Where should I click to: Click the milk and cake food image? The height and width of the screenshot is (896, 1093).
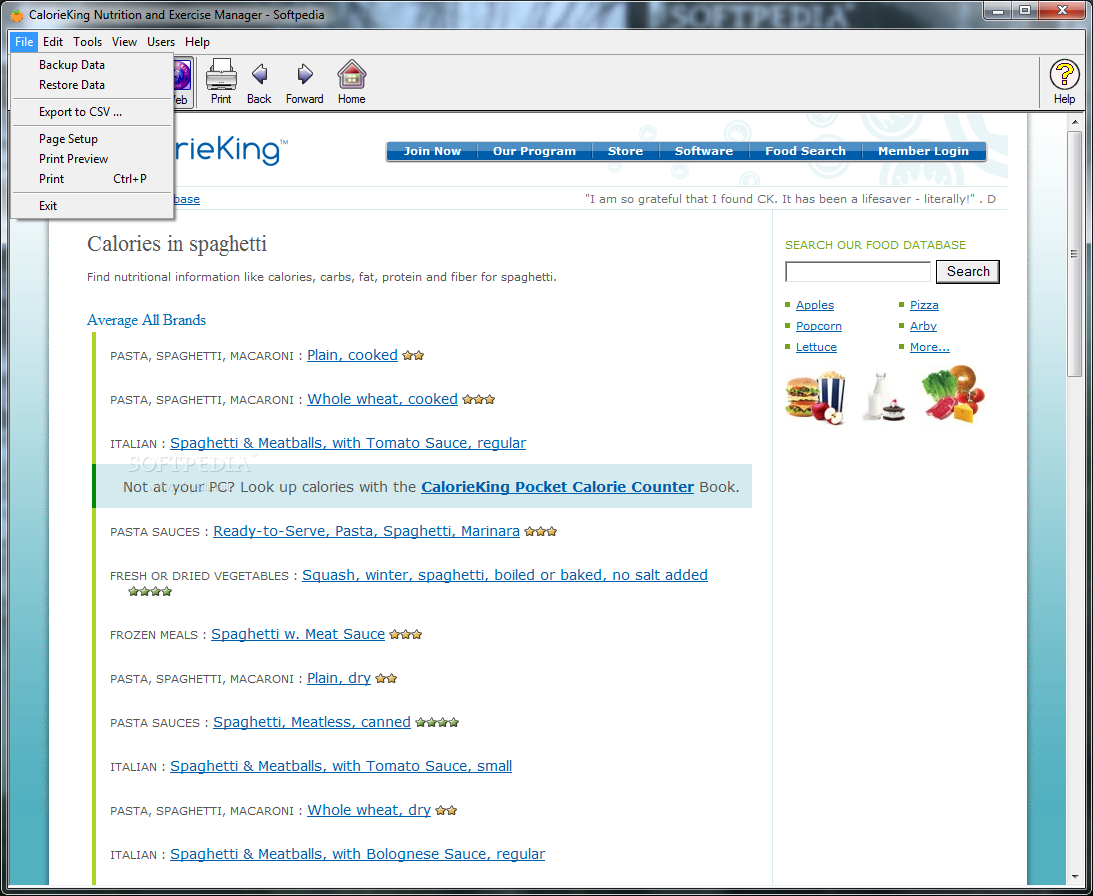tap(883, 397)
